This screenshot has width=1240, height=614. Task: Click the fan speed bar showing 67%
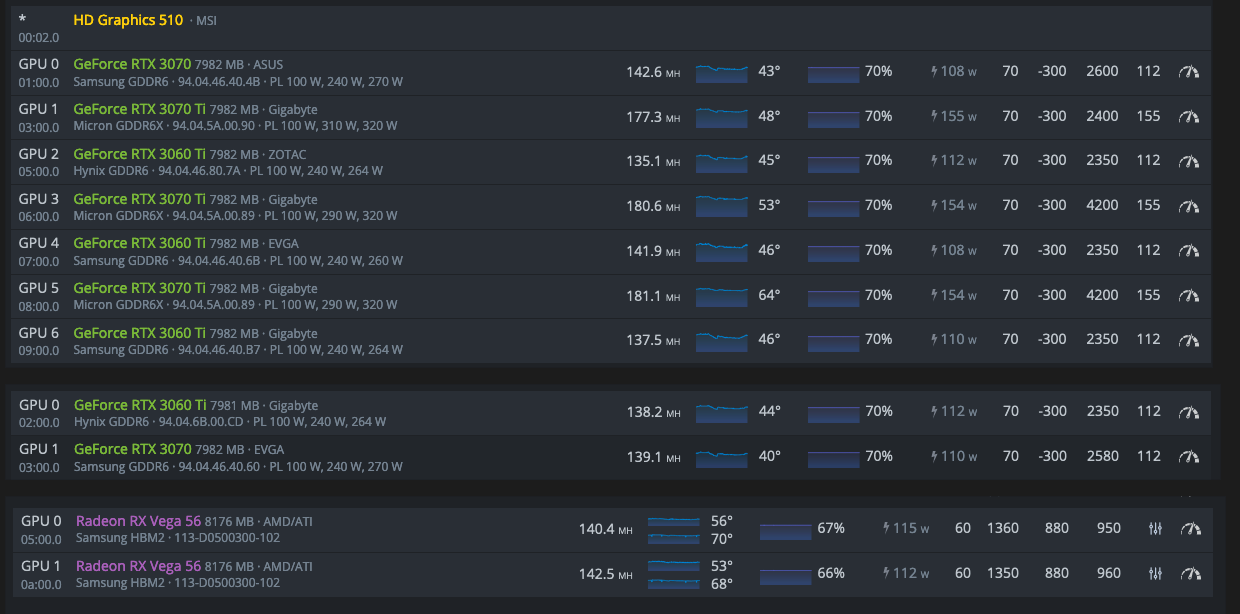(x=785, y=529)
